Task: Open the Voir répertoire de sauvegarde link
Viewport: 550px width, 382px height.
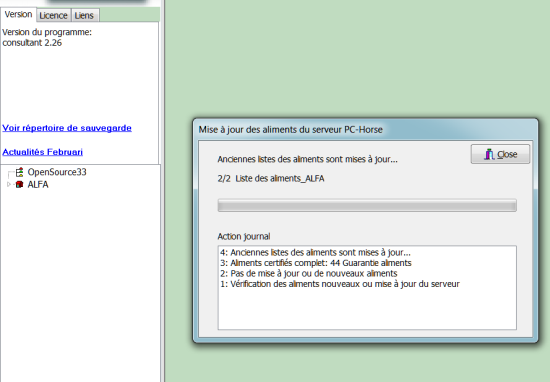Action: [x=67, y=128]
